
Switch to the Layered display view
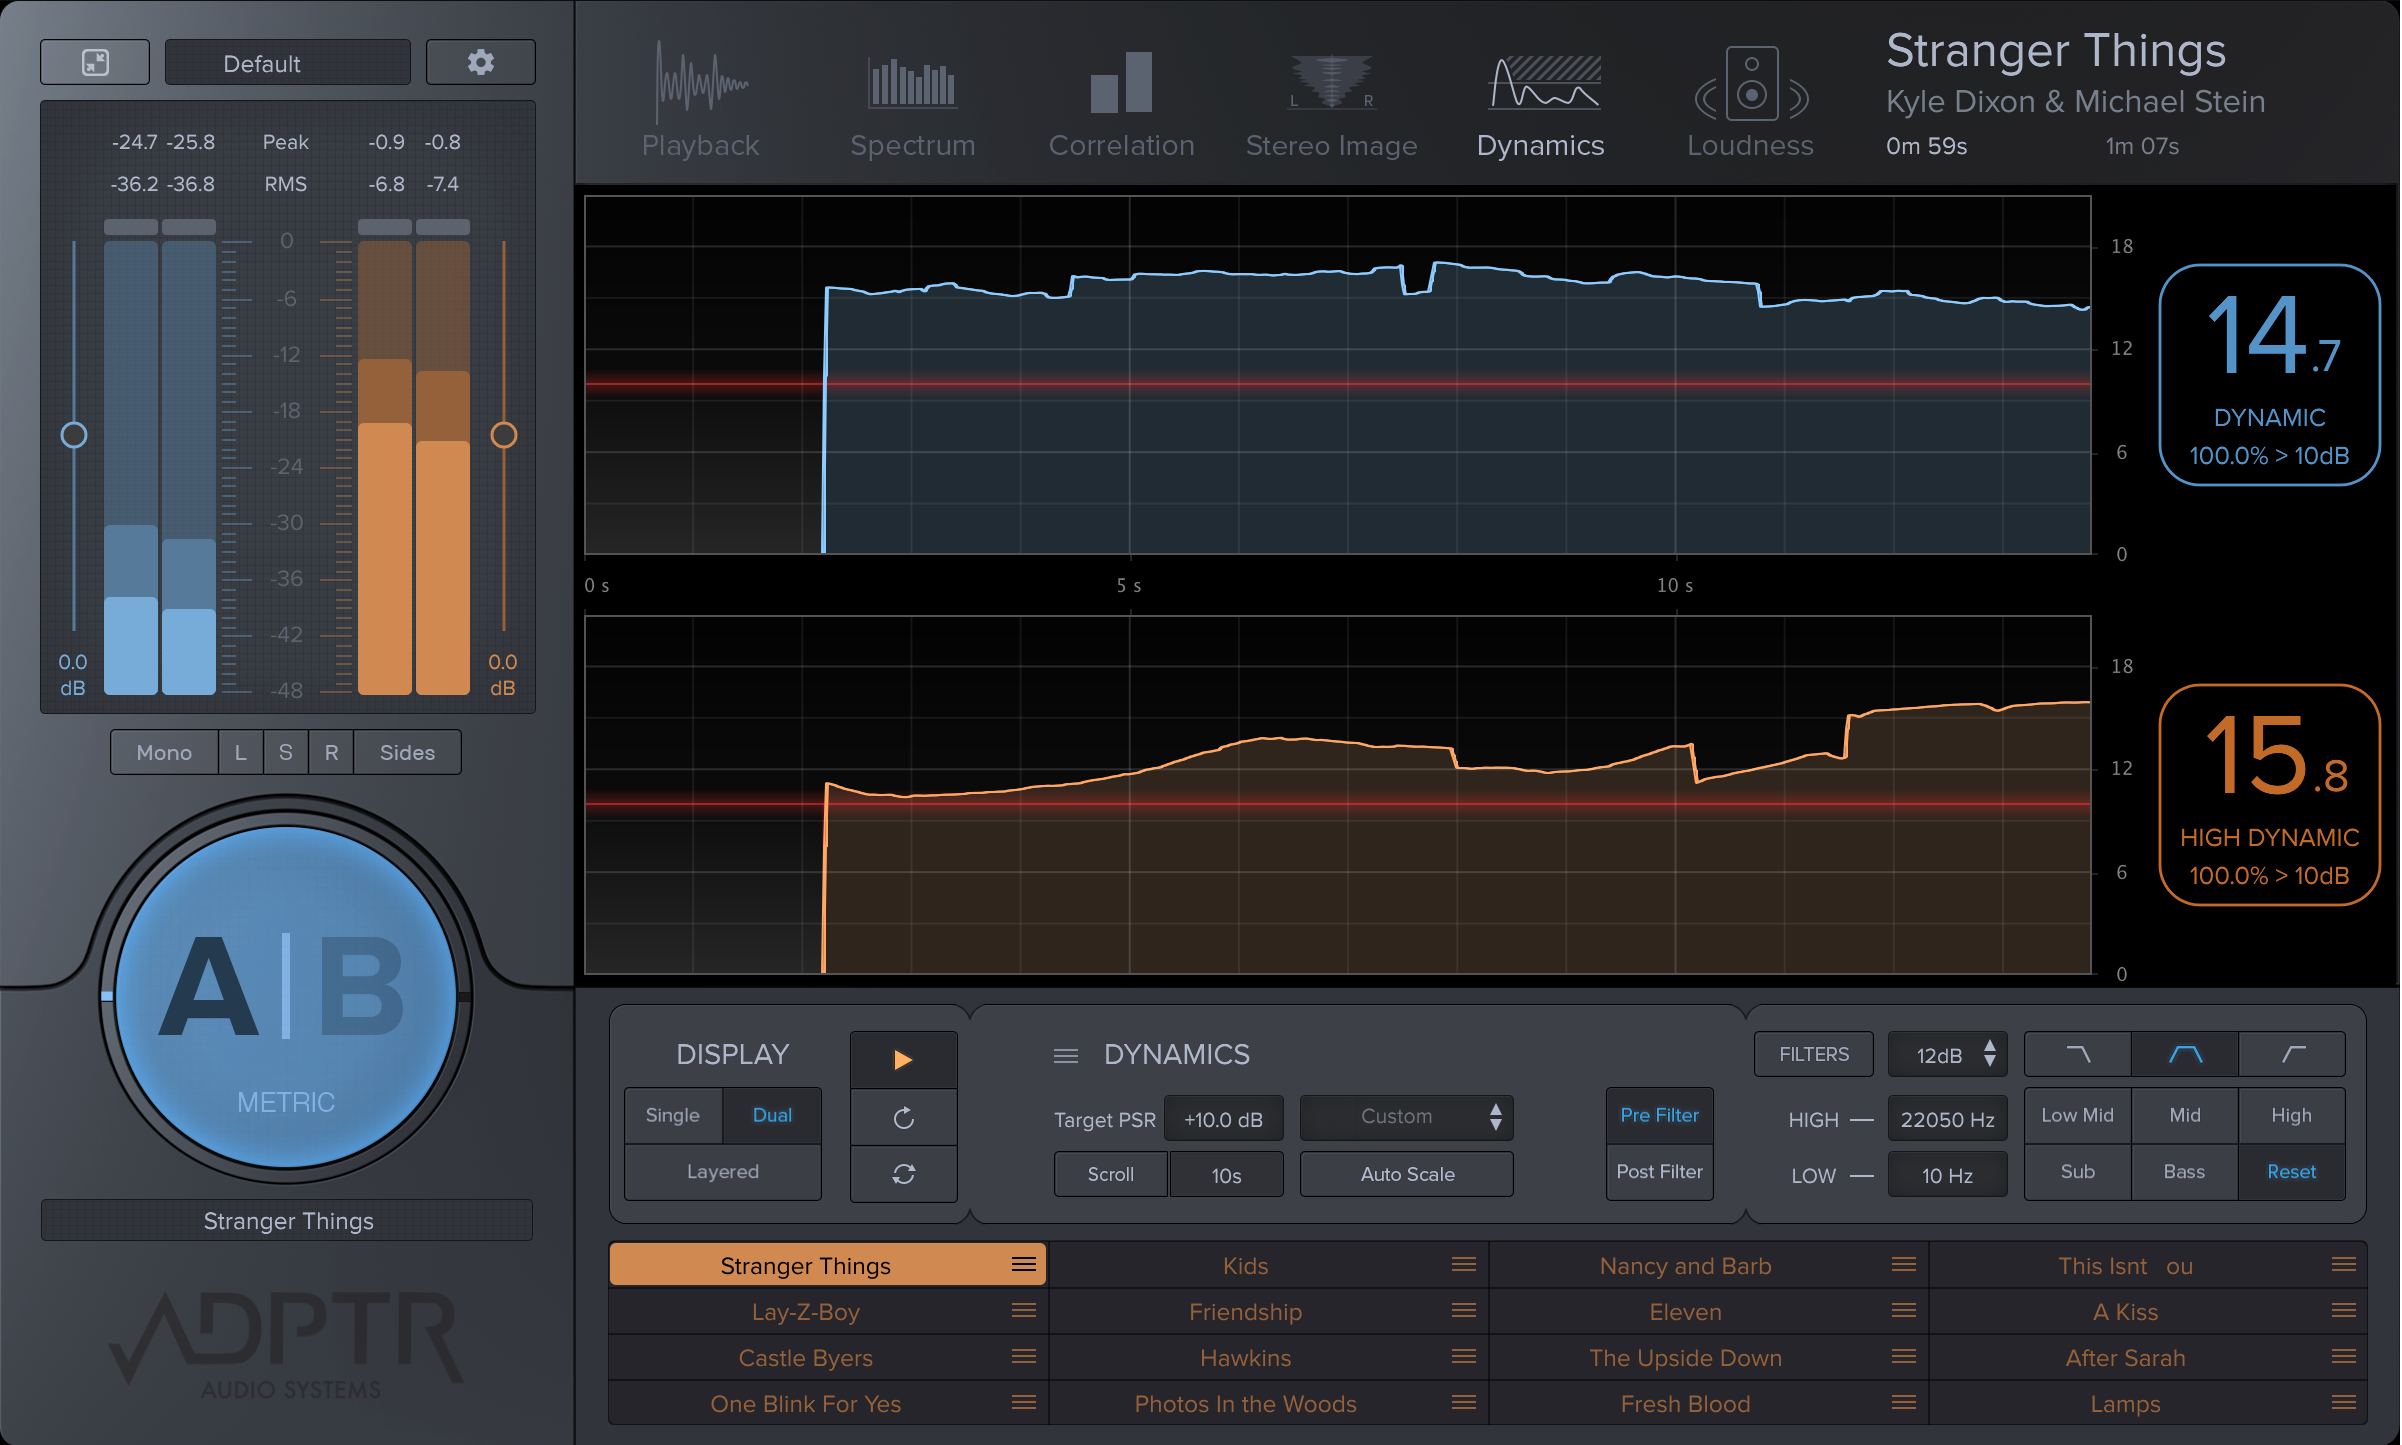click(x=722, y=1171)
